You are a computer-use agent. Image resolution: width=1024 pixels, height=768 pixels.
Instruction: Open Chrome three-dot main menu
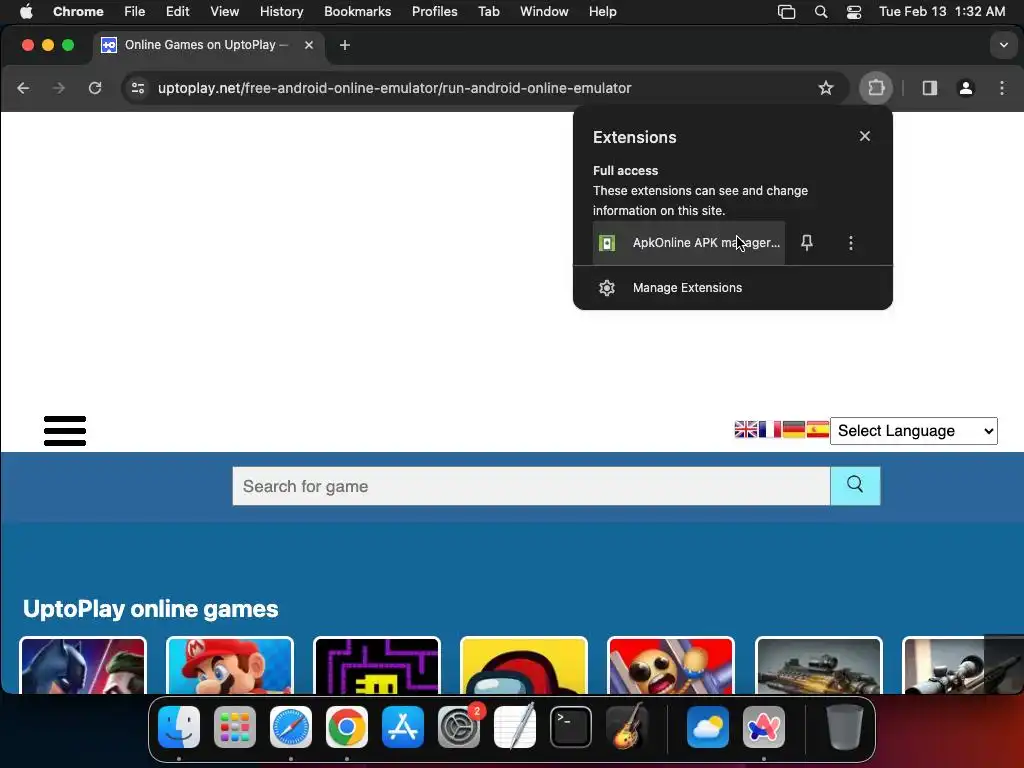1002,88
